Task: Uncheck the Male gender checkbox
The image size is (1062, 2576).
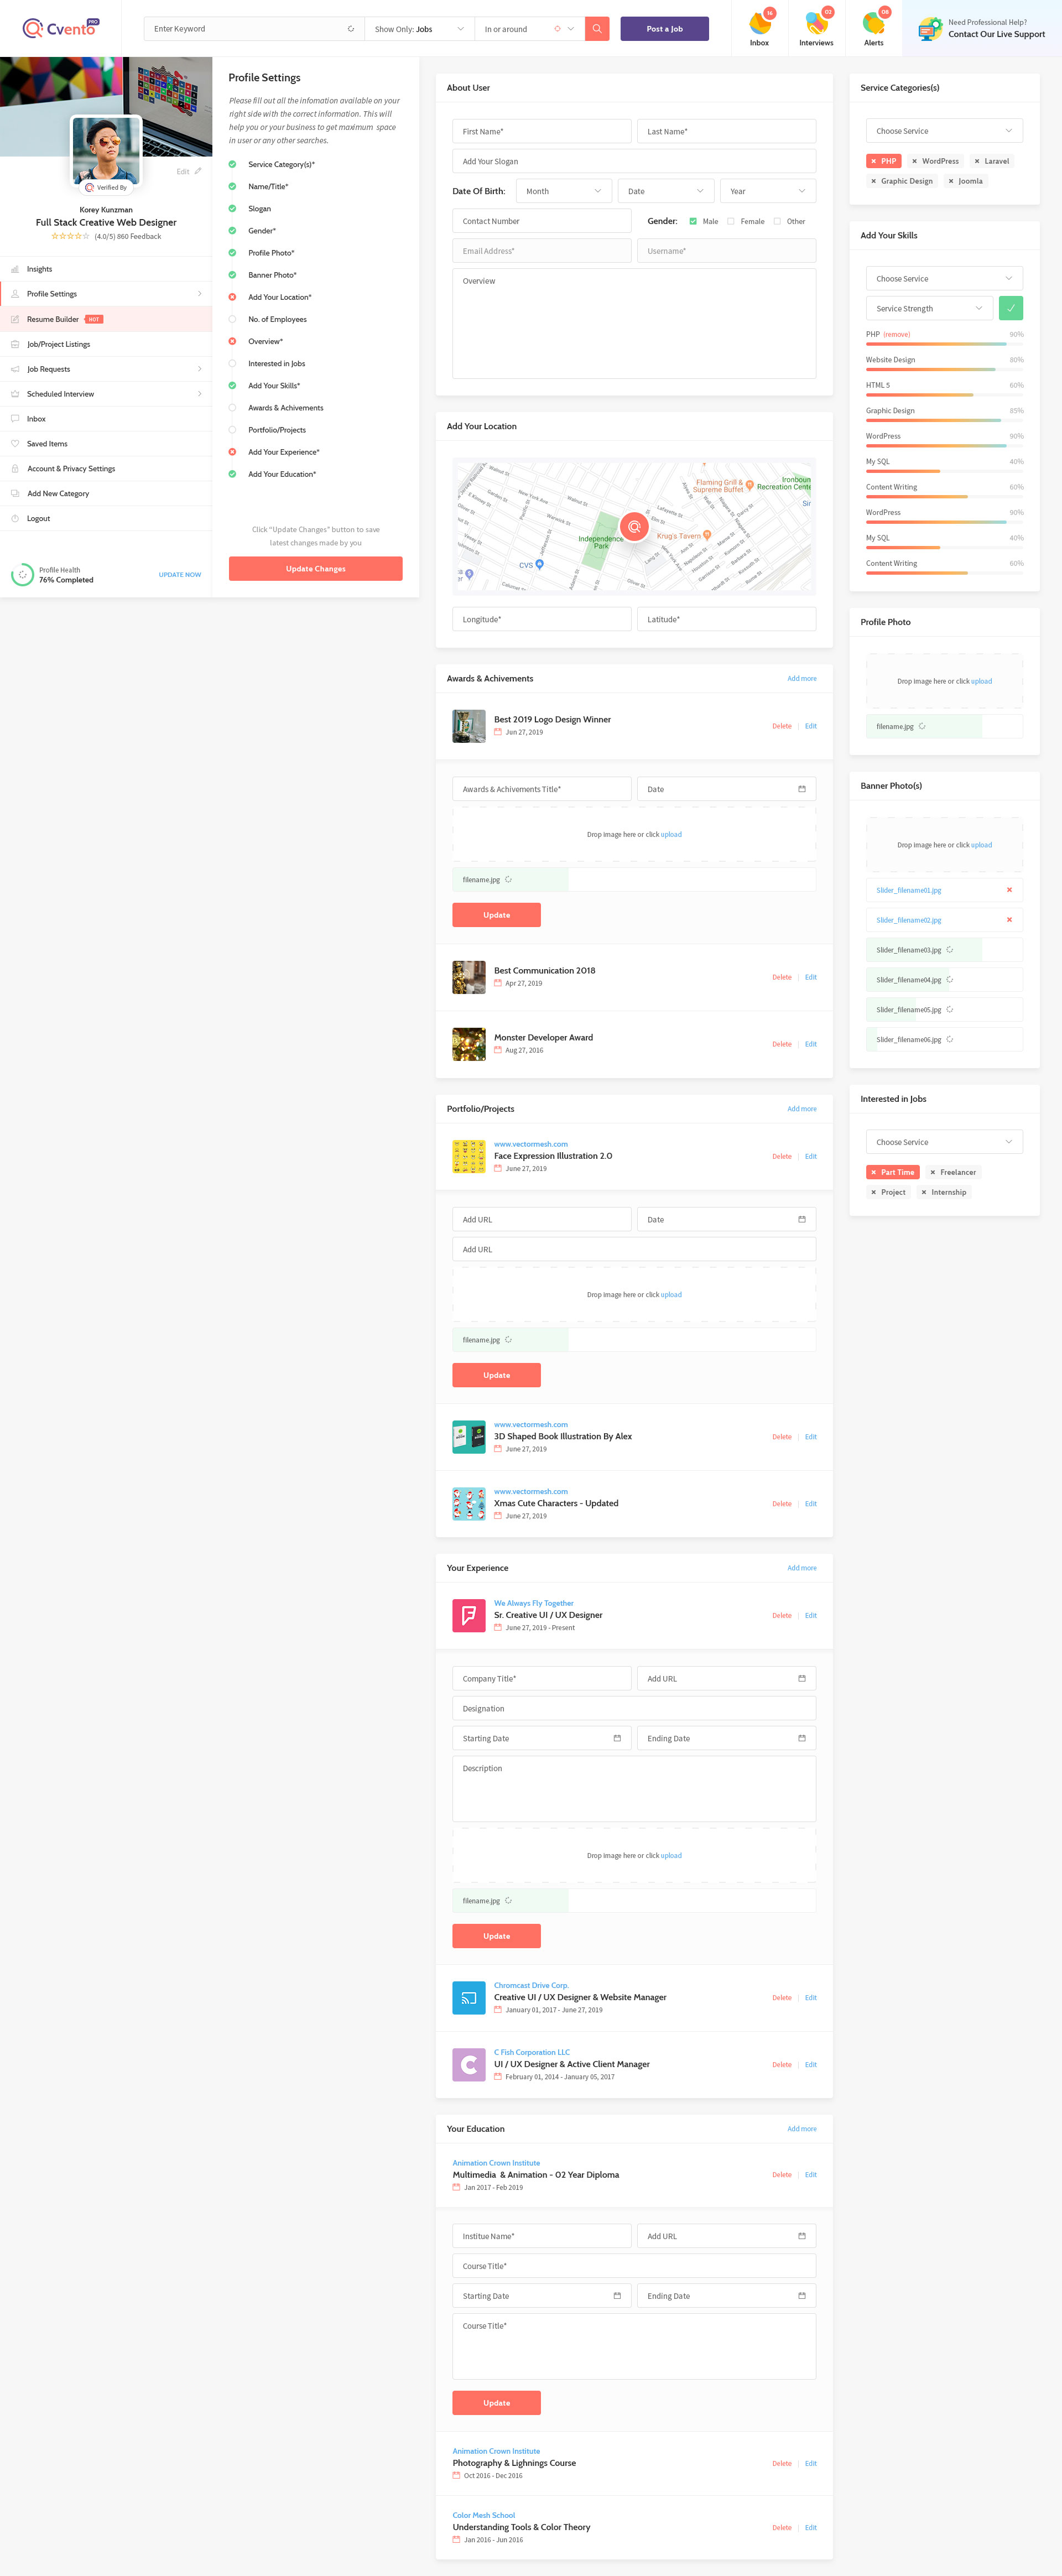Action: tap(693, 221)
